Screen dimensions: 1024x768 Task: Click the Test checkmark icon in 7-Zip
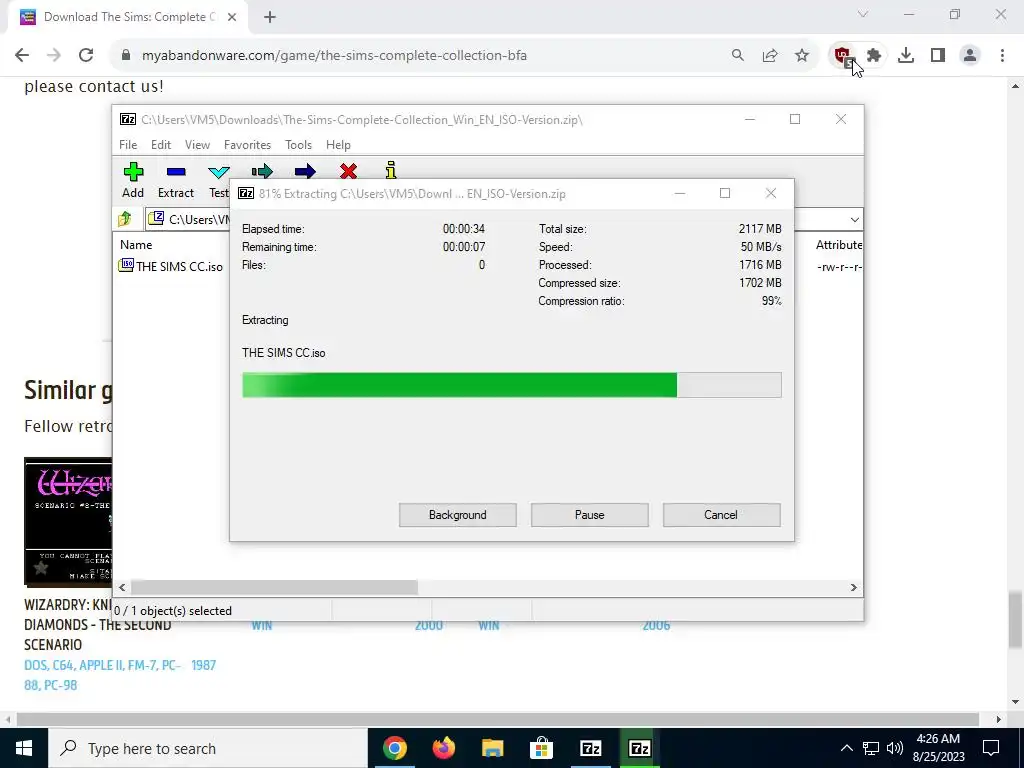219,172
